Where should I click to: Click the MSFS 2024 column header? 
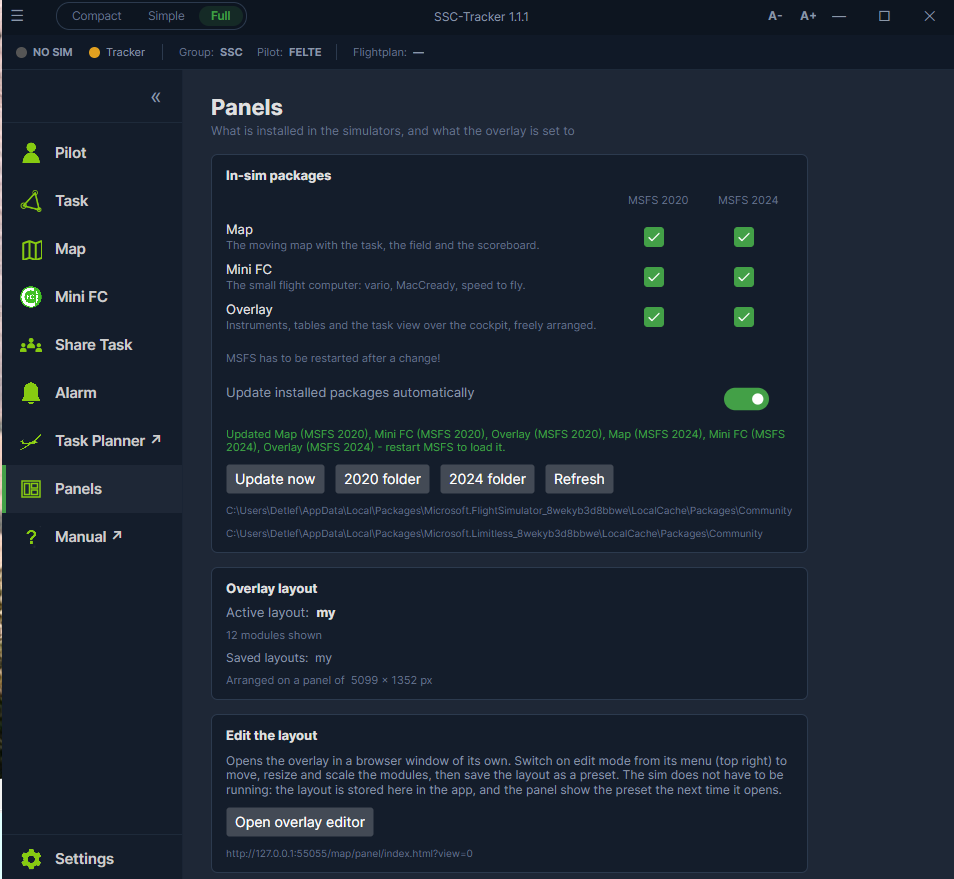[x=748, y=200]
